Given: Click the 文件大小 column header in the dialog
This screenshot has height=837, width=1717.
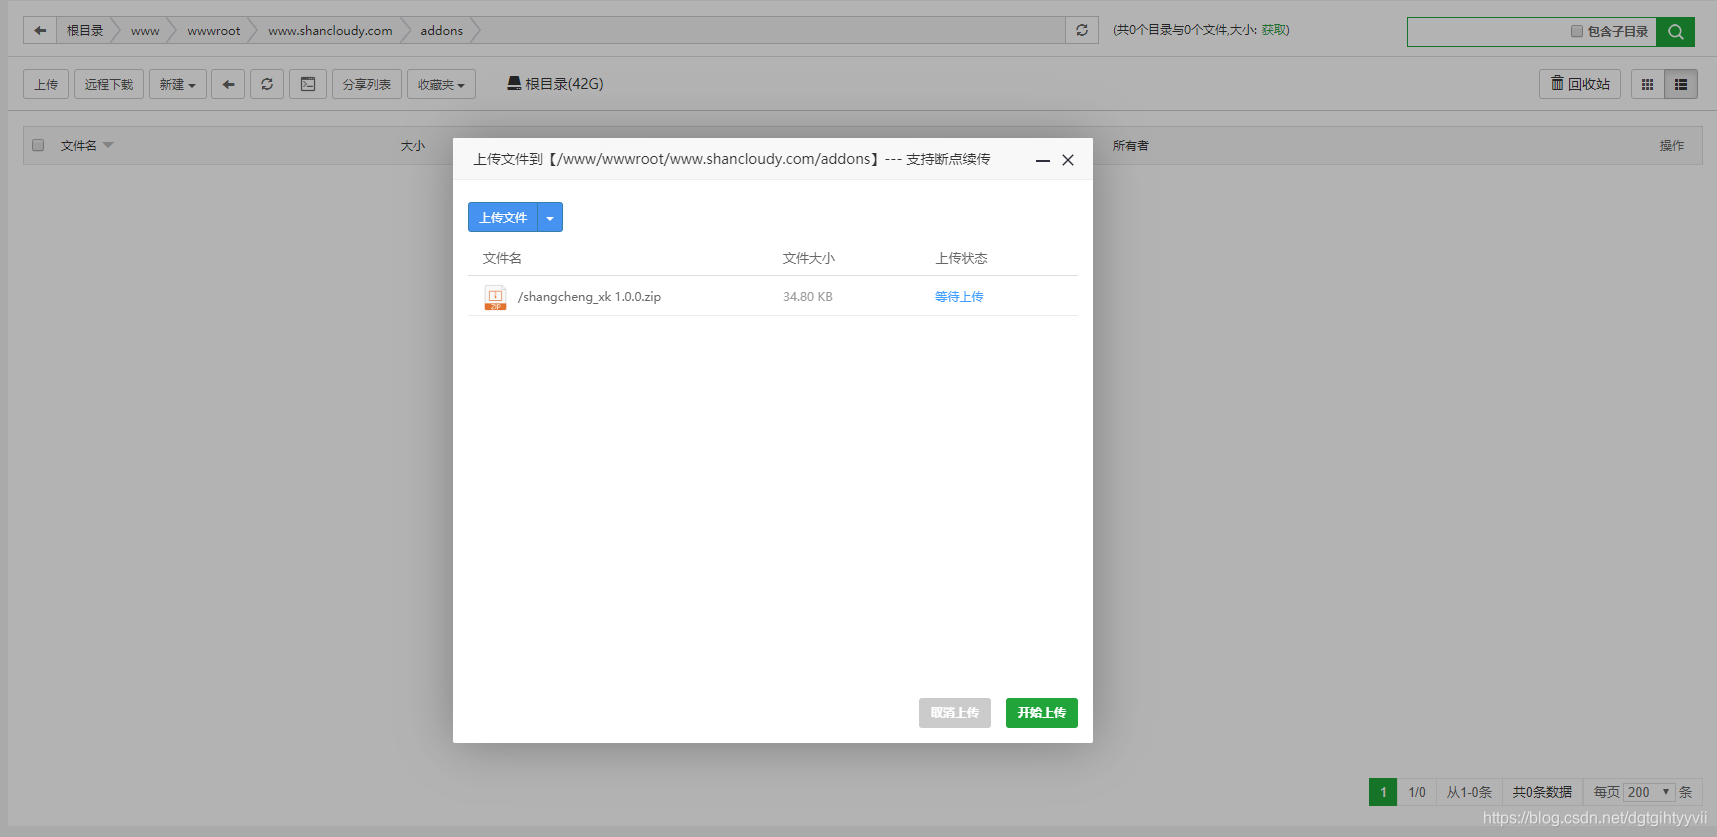Looking at the screenshot, I should 808,258.
